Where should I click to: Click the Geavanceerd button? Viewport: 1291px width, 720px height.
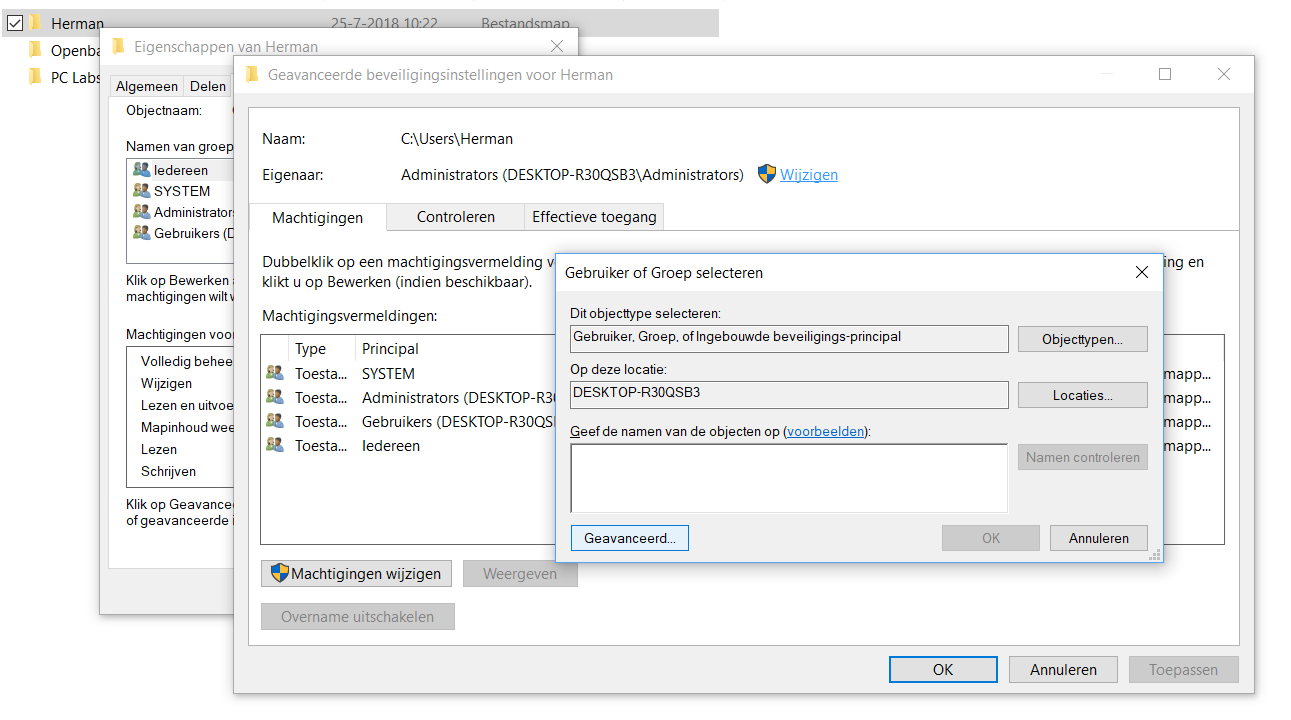629,538
